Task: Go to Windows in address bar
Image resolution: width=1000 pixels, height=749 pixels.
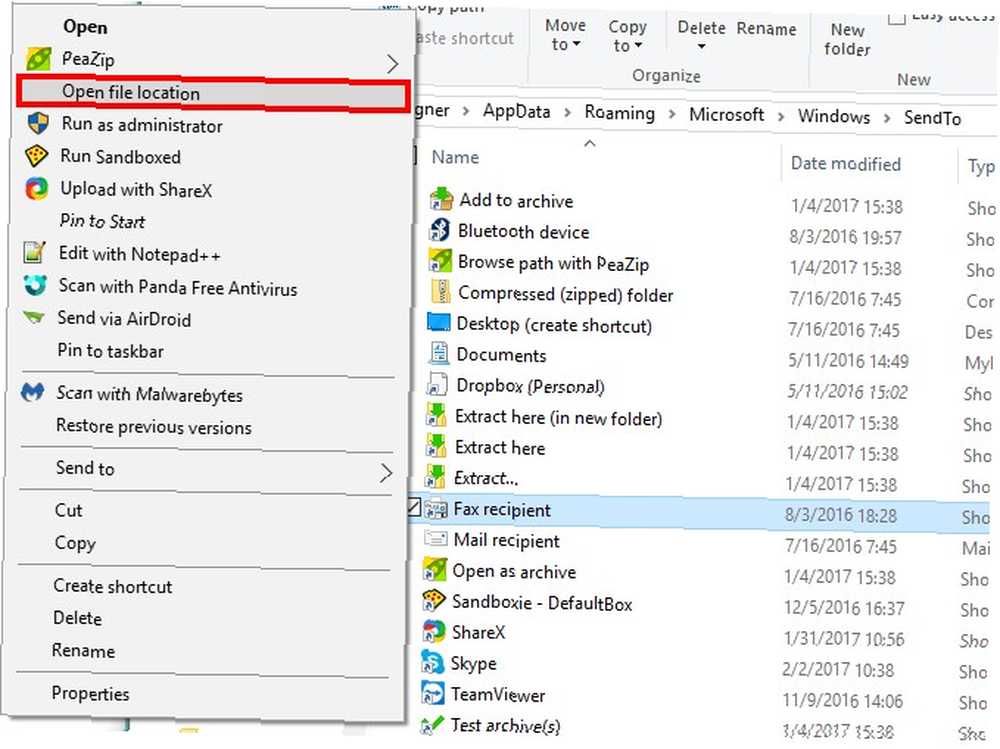Action: 834,117
